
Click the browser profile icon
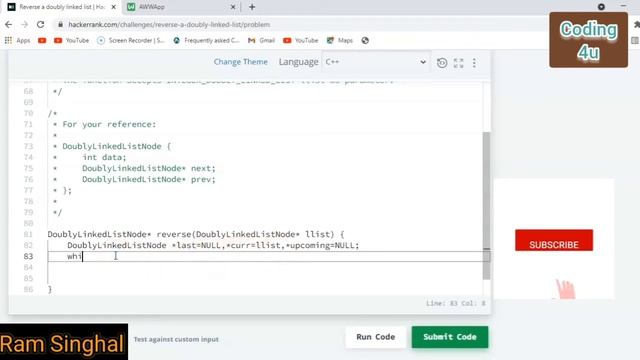click(601, 7)
